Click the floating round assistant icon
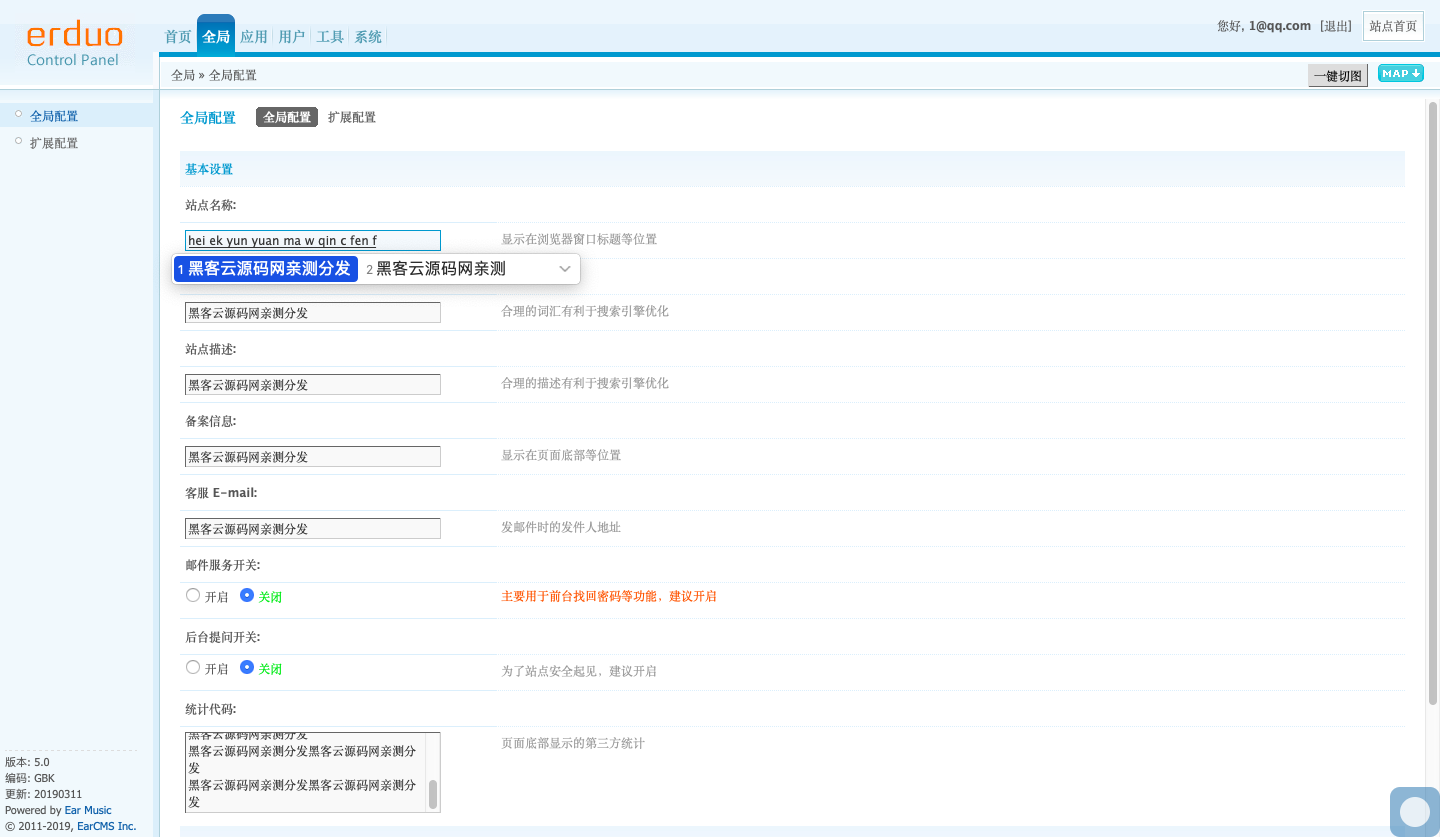The width and height of the screenshot is (1440, 837). 1414,811
